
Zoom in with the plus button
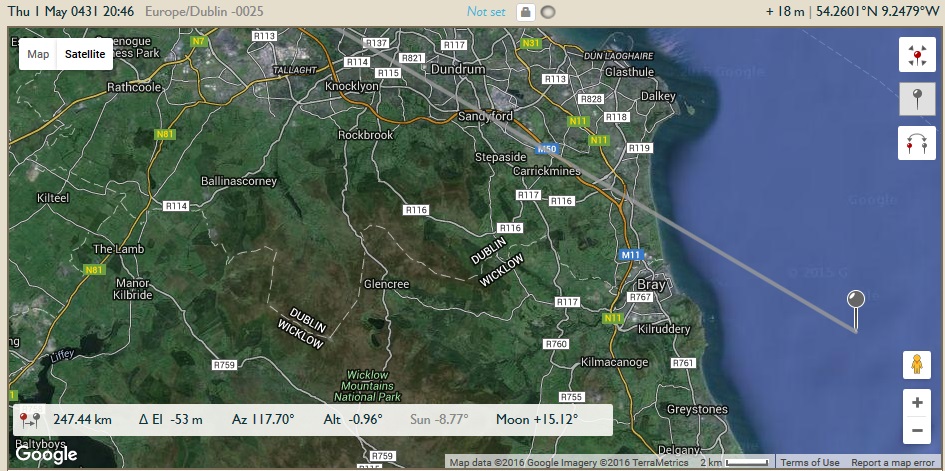[x=916, y=403]
